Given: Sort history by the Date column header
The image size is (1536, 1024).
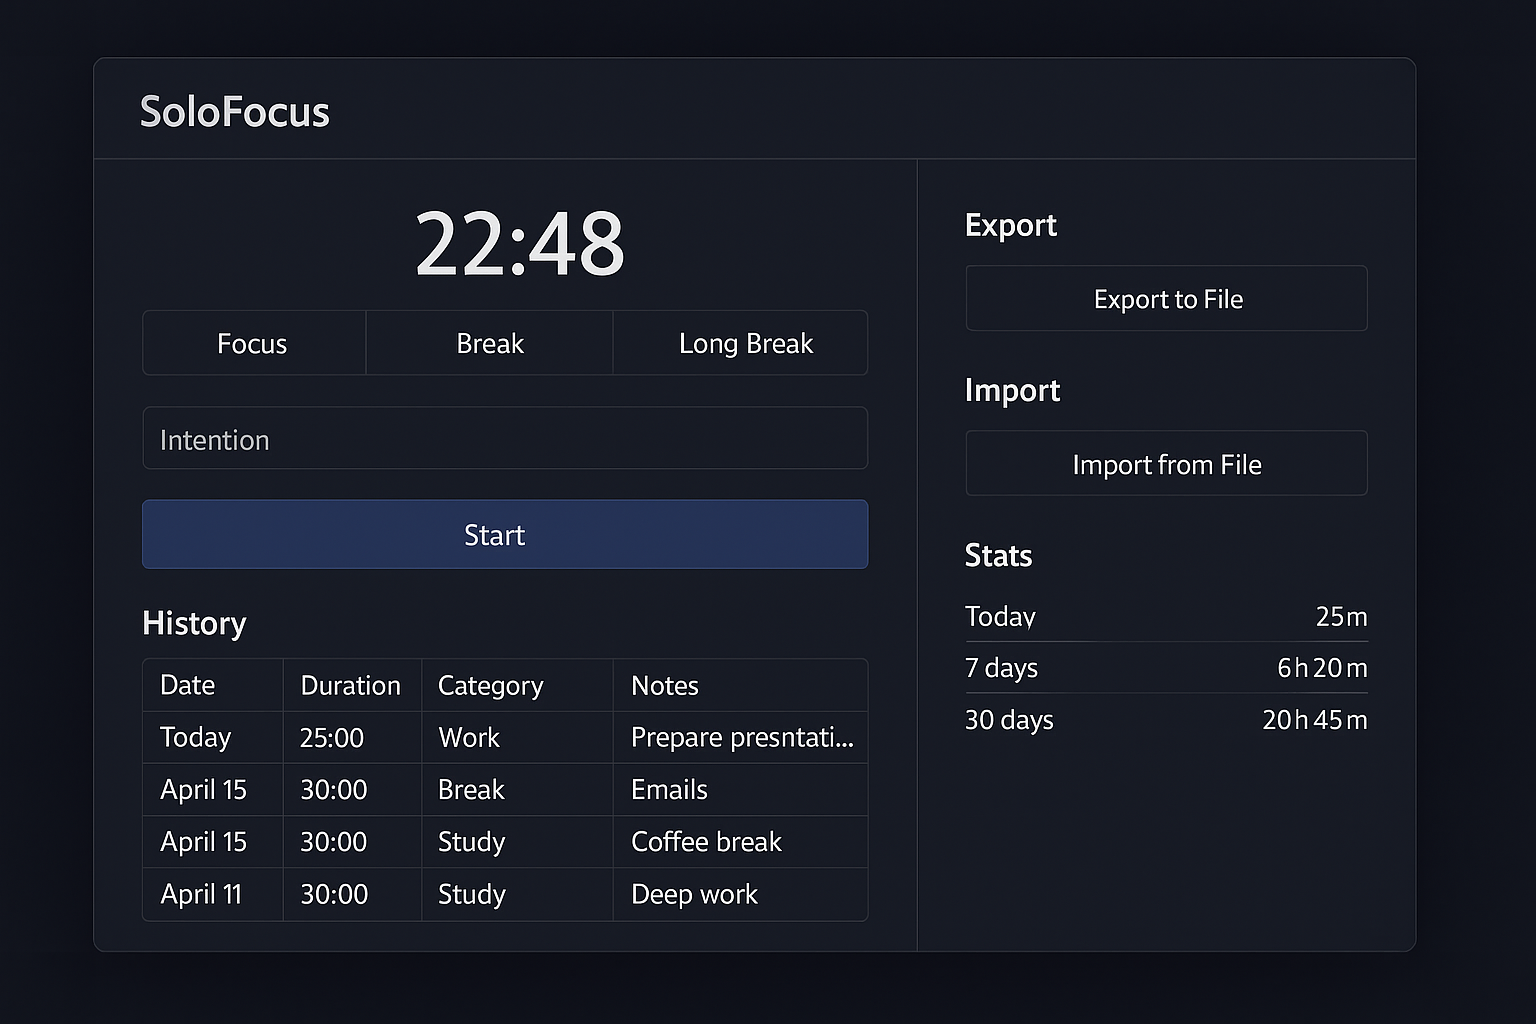Looking at the screenshot, I should pyautogui.click(x=188, y=685).
